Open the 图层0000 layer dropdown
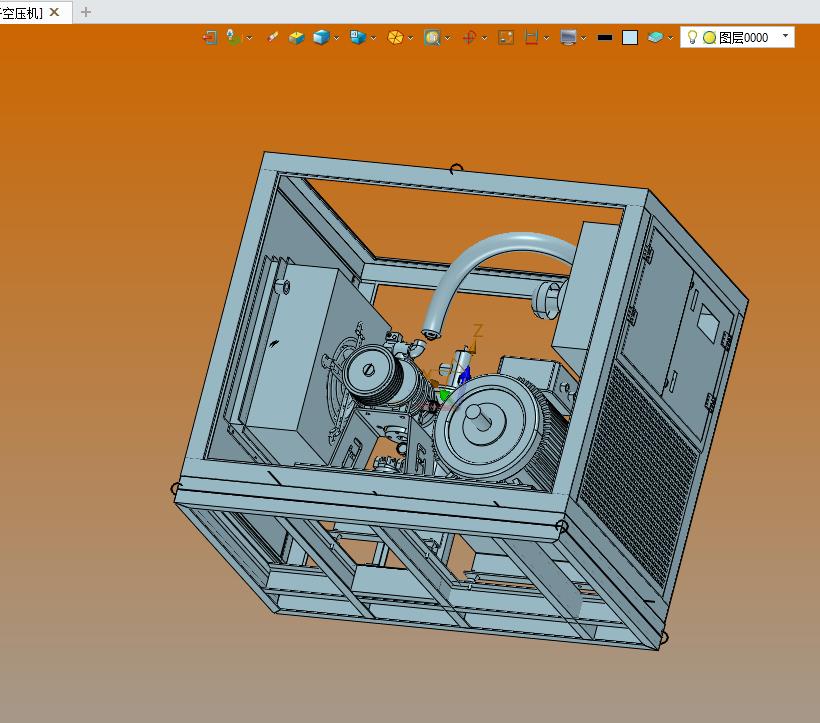Screen dimensions: 820x723 pos(785,37)
